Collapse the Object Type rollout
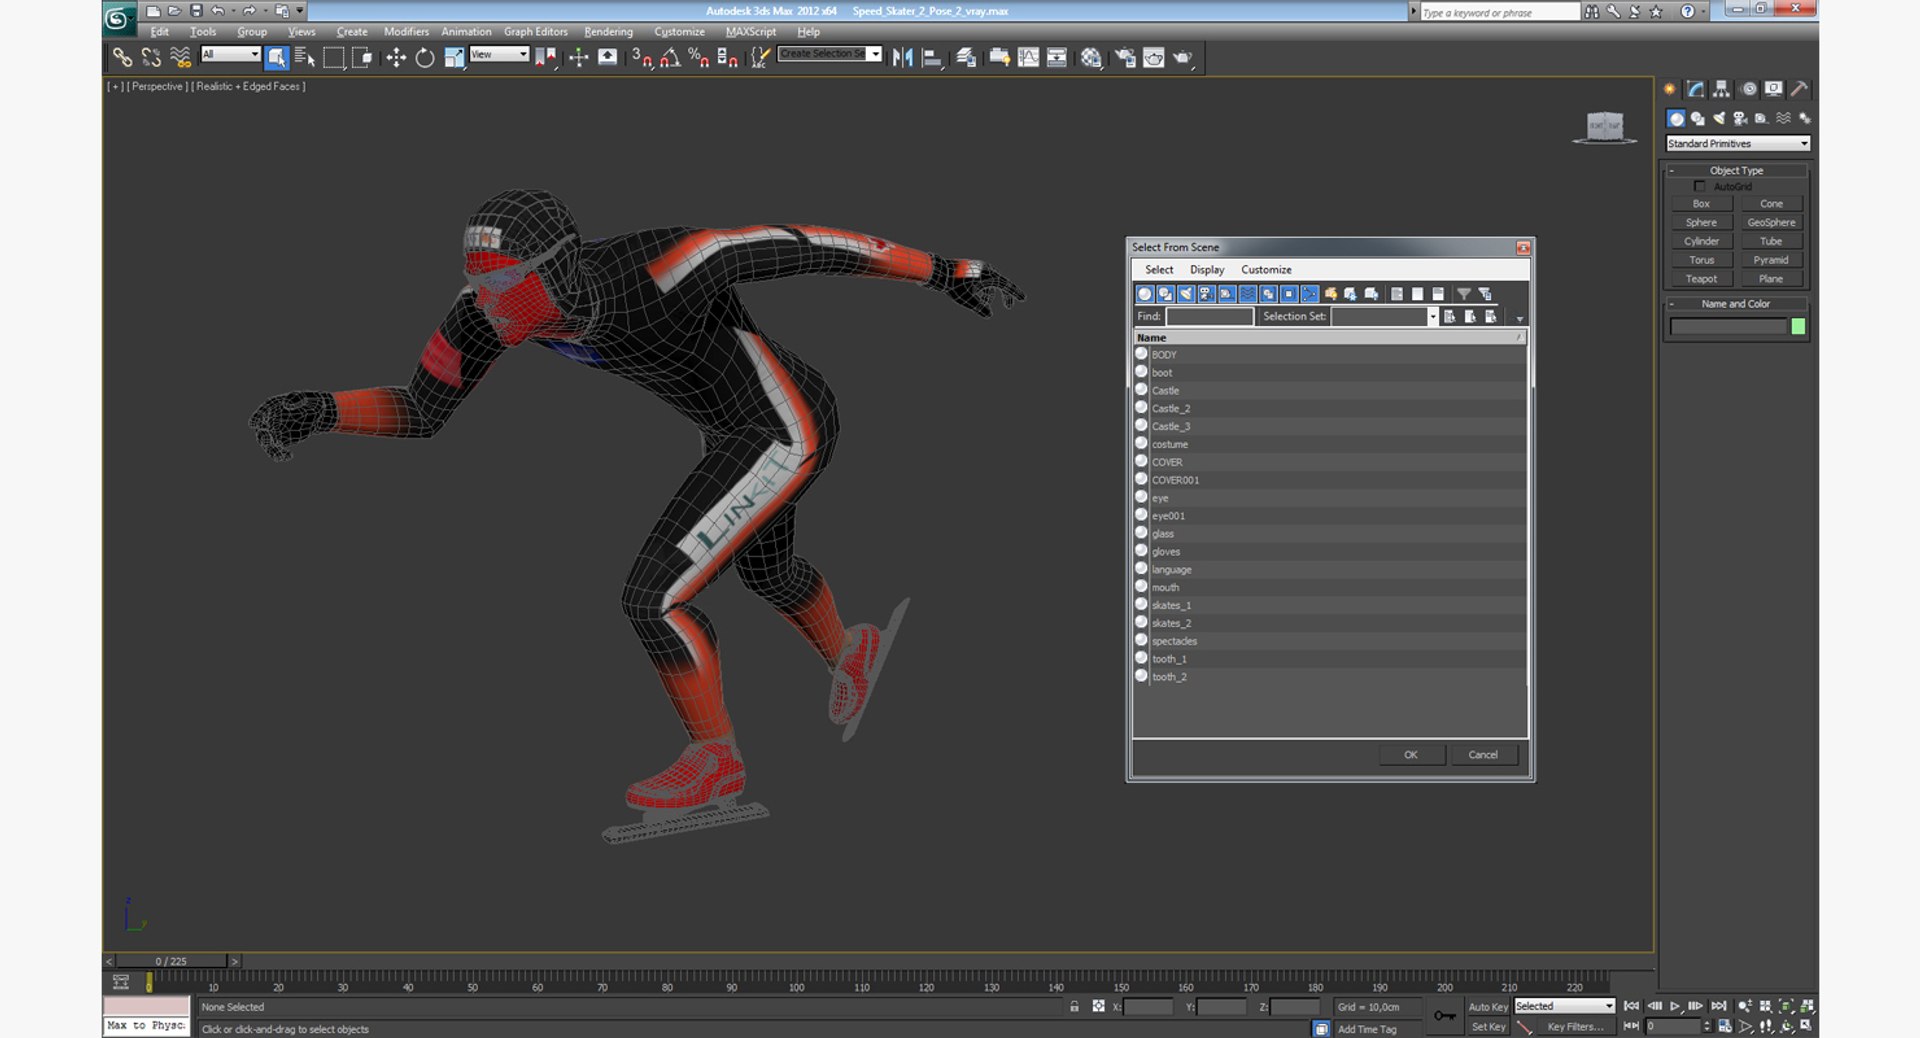 pyautogui.click(x=1737, y=171)
